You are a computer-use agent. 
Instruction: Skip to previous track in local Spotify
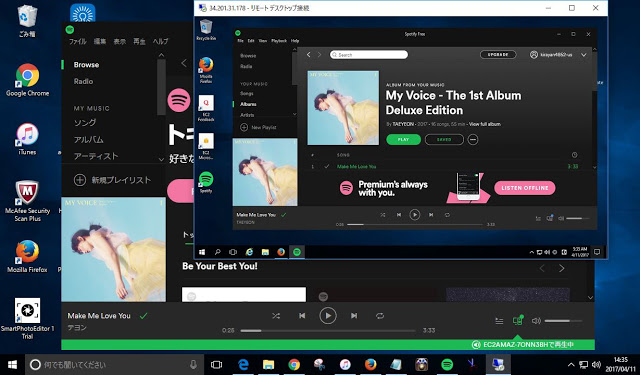pos(302,315)
